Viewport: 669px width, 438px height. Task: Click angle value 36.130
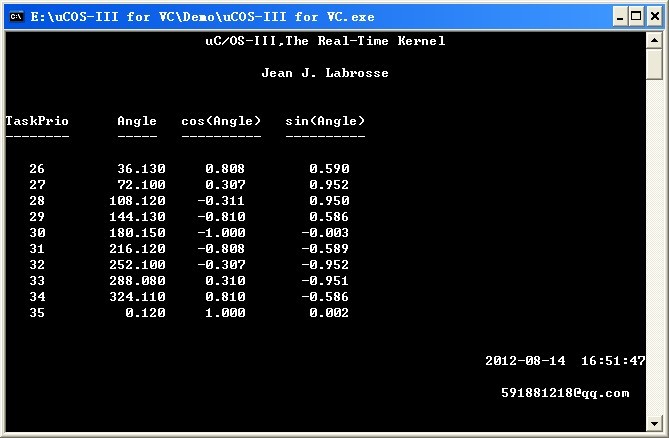click(x=141, y=169)
